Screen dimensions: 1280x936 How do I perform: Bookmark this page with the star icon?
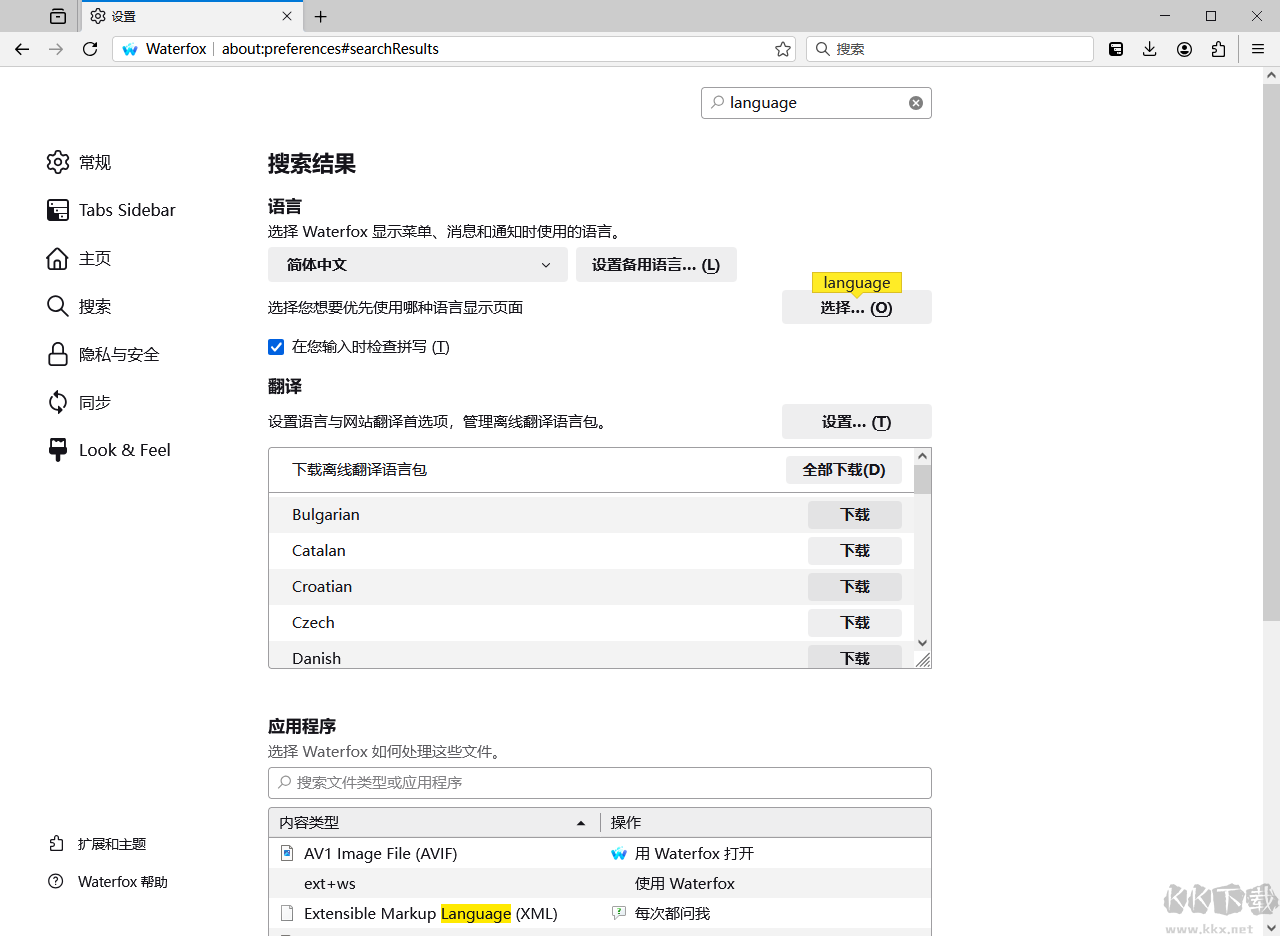[783, 48]
